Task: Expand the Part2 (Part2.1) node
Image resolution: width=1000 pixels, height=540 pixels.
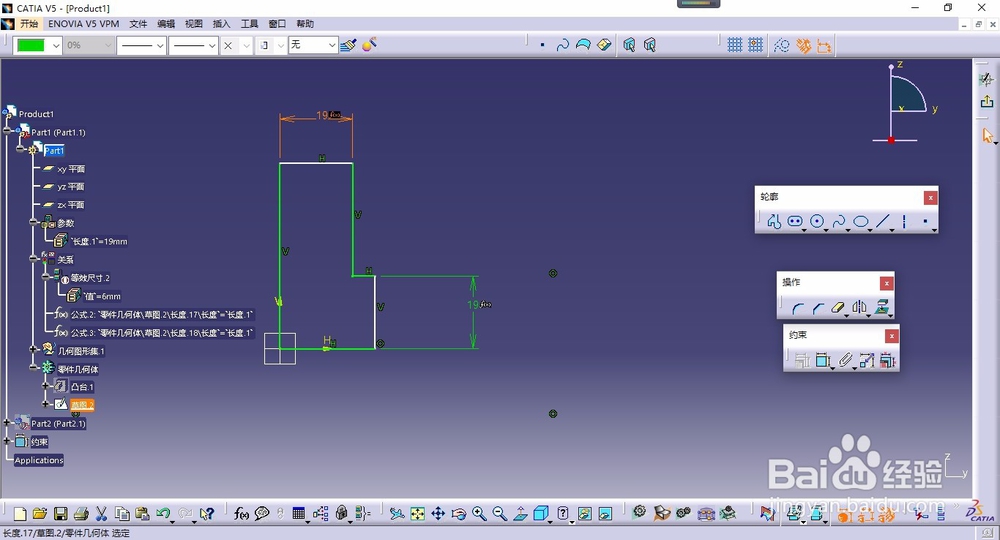Action: pyautogui.click(x=7, y=422)
